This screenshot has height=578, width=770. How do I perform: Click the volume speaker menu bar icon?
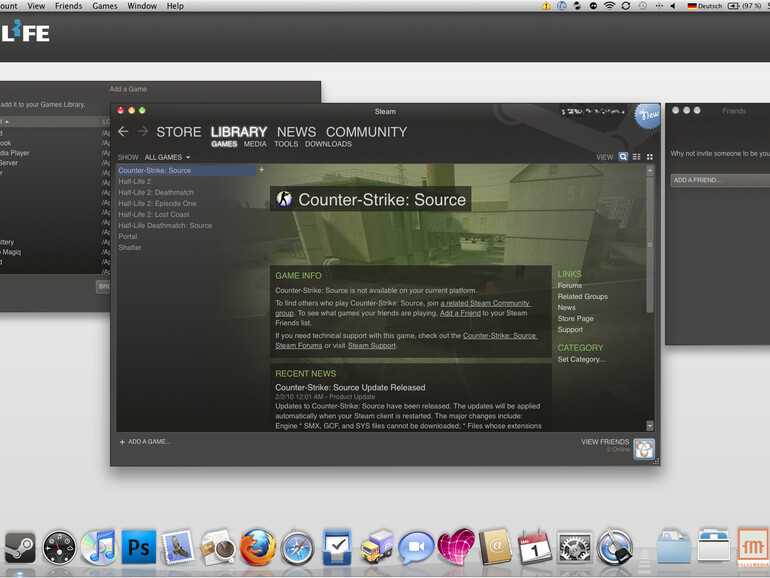[673, 6]
